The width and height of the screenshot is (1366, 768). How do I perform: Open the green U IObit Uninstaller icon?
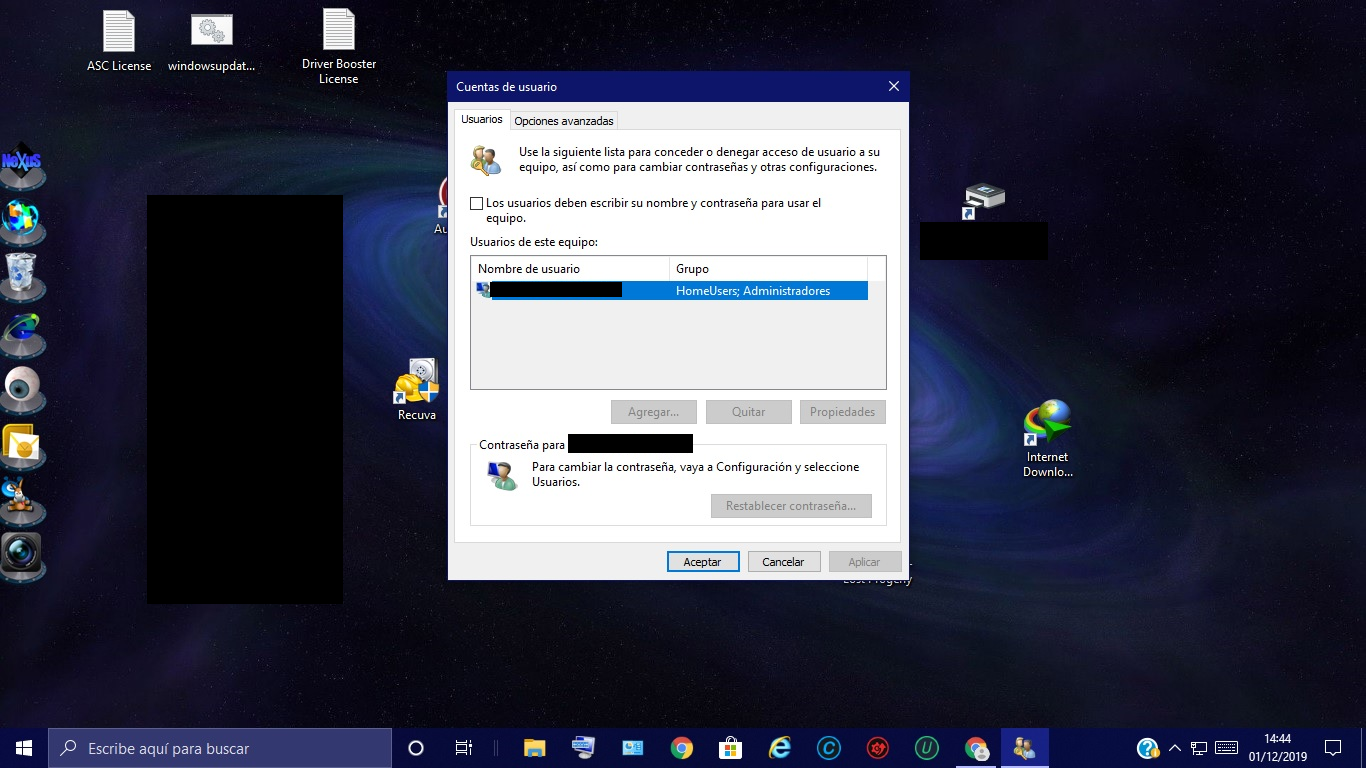927,748
